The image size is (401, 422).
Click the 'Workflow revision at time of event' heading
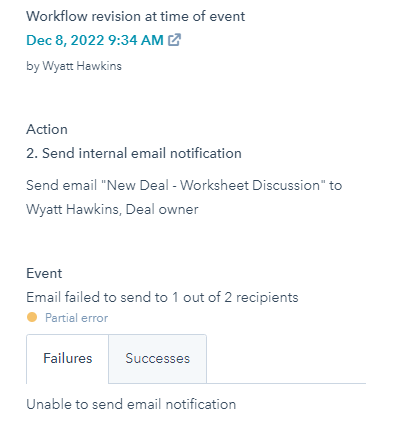tap(135, 16)
